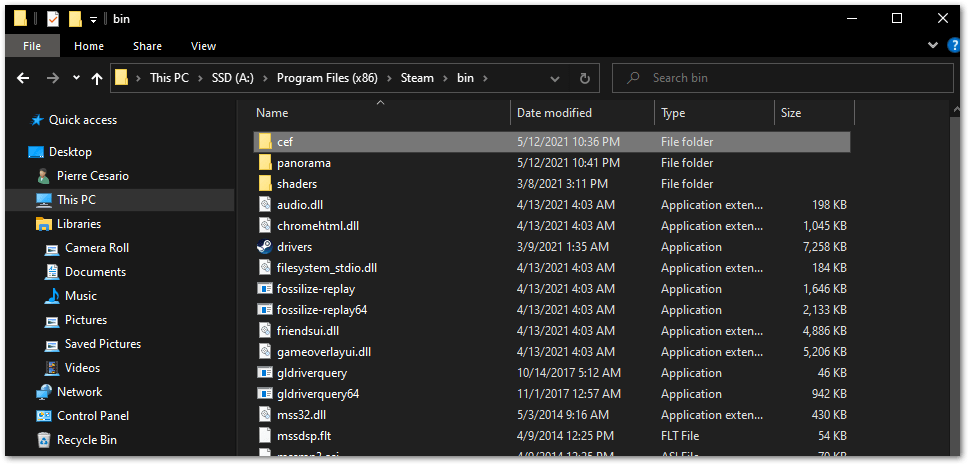Click the Properties icon in title bar
This screenshot has width=969, height=465.
[53, 19]
